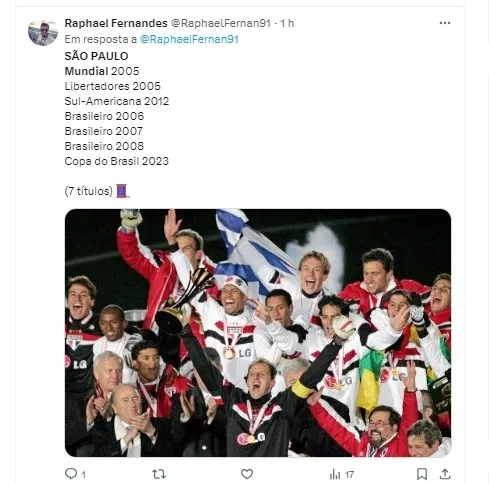Click the Mundial 2005 text line
The image size is (489, 483).
tap(102, 71)
